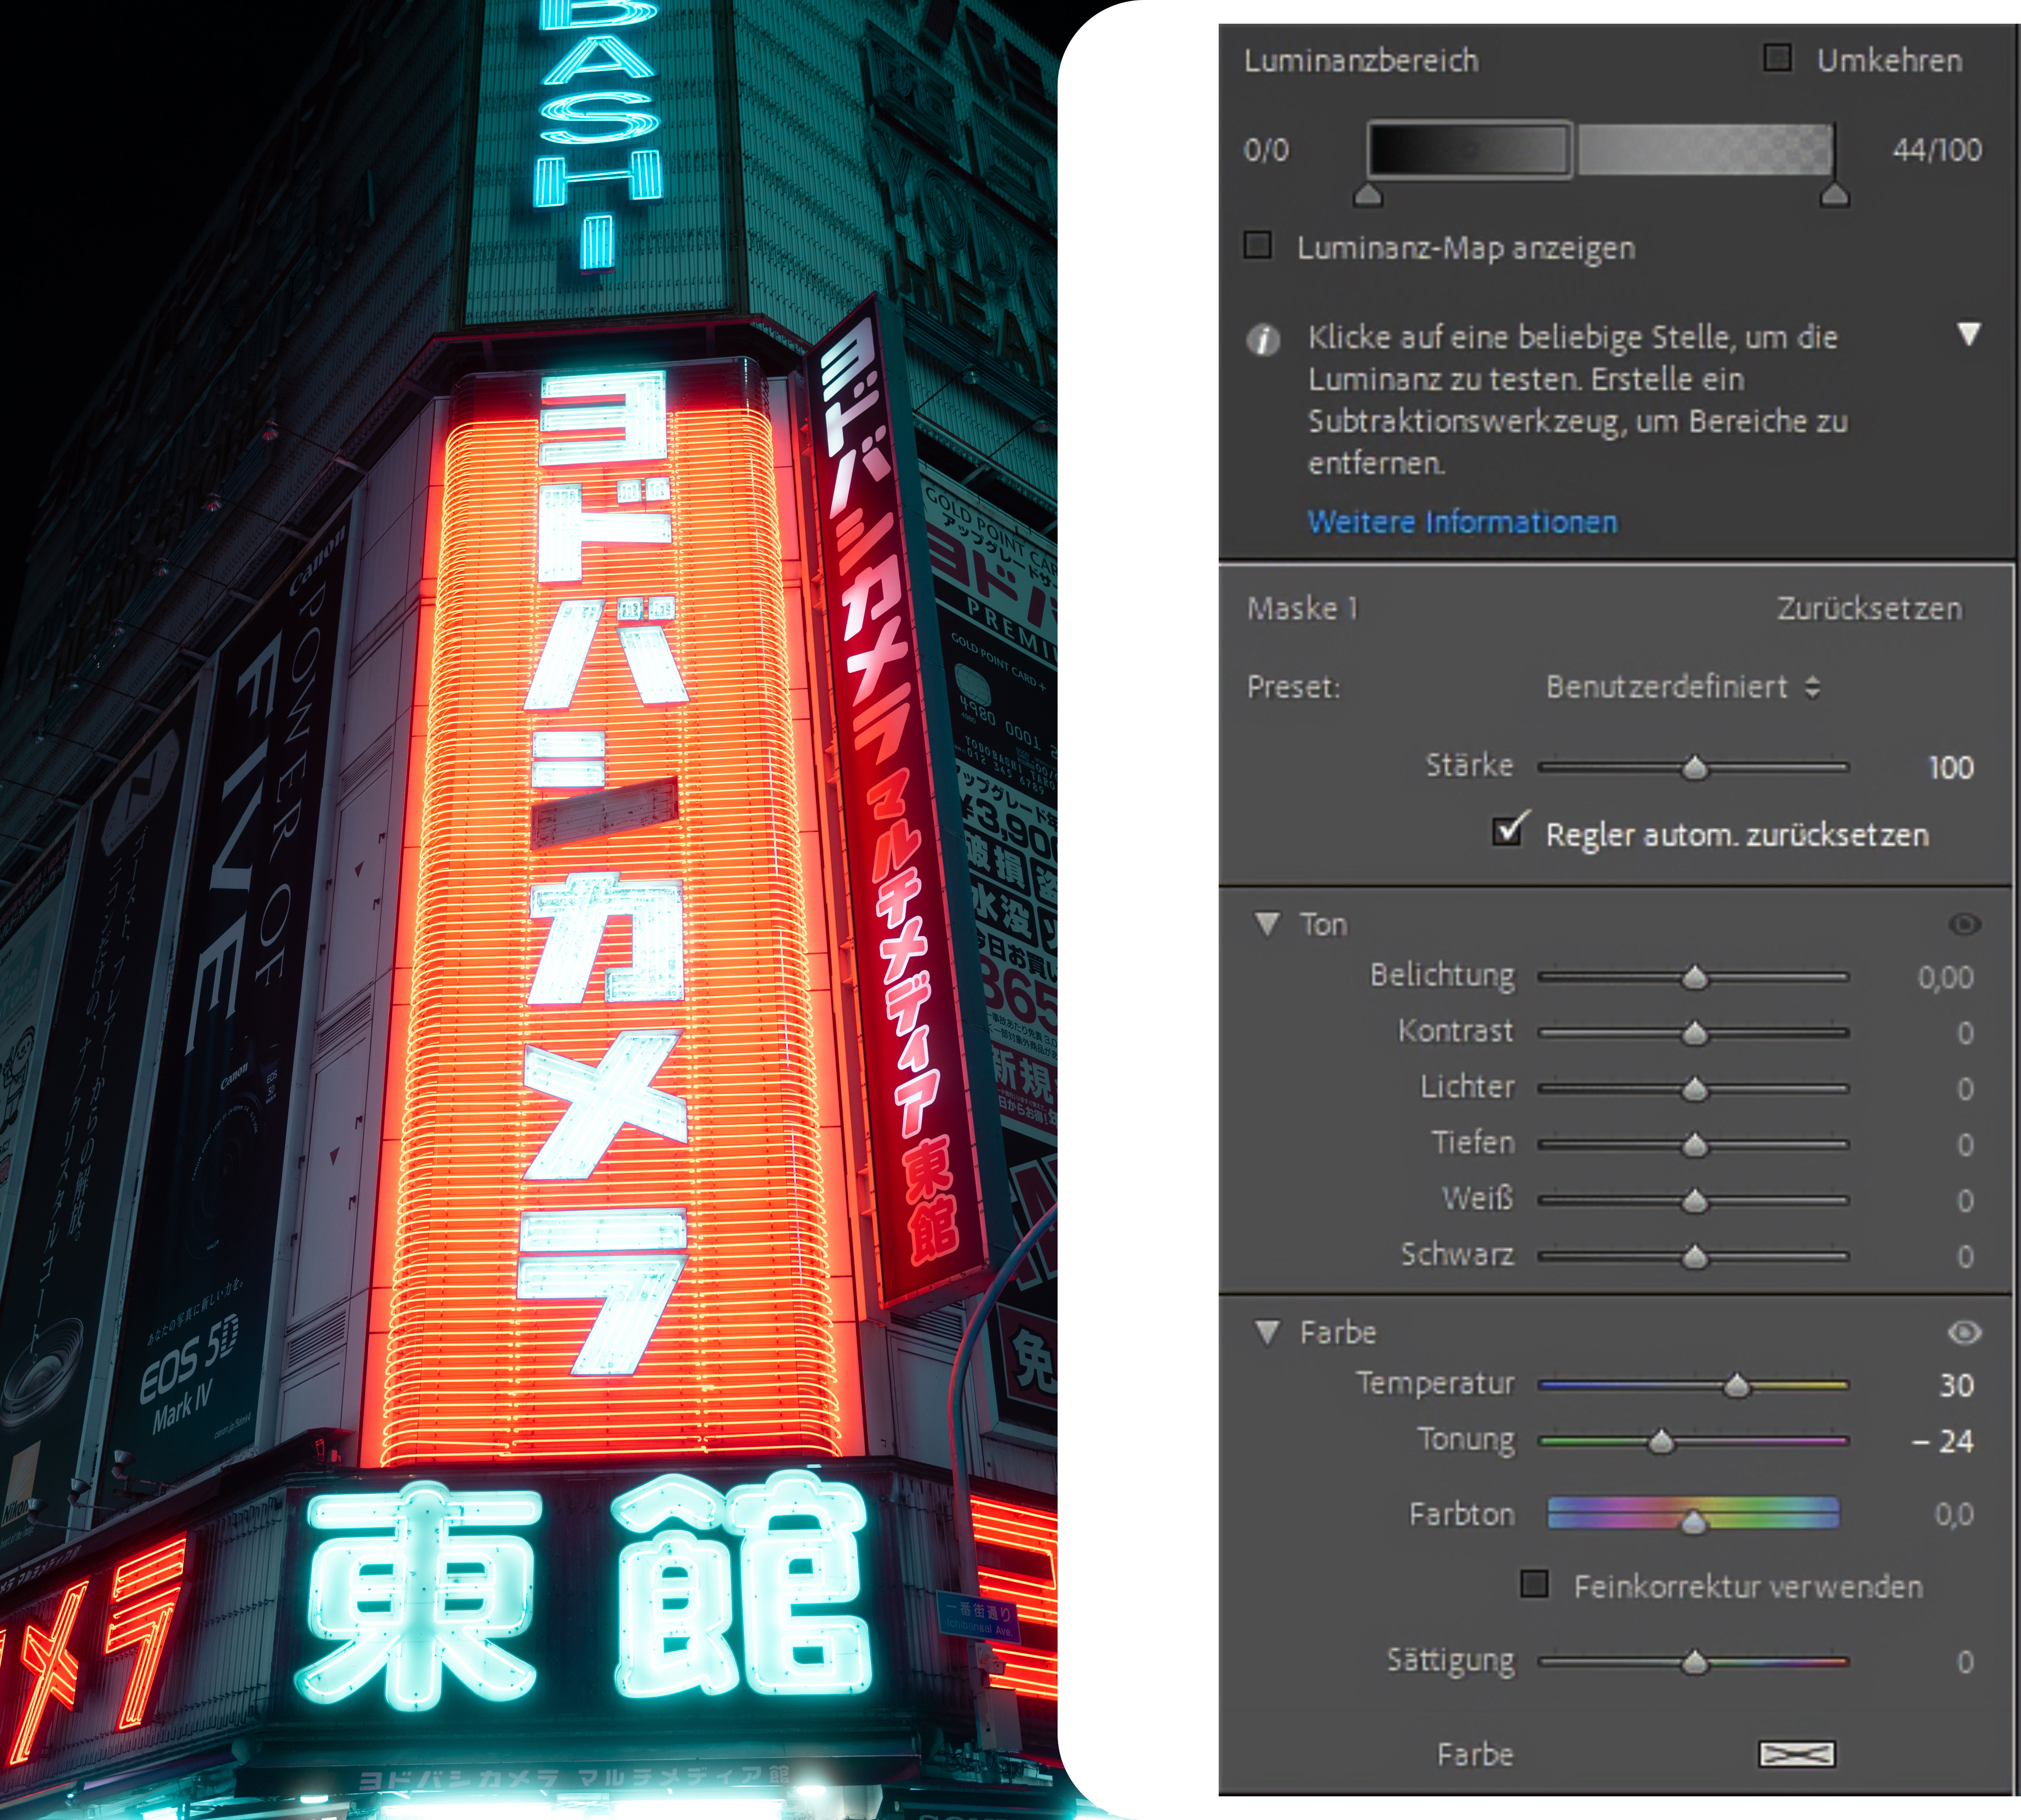The width and height of the screenshot is (2021, 1820).
Task: Enable Feinkorrektur verwenden checkbox
Action: [x=1534, y=1583]
